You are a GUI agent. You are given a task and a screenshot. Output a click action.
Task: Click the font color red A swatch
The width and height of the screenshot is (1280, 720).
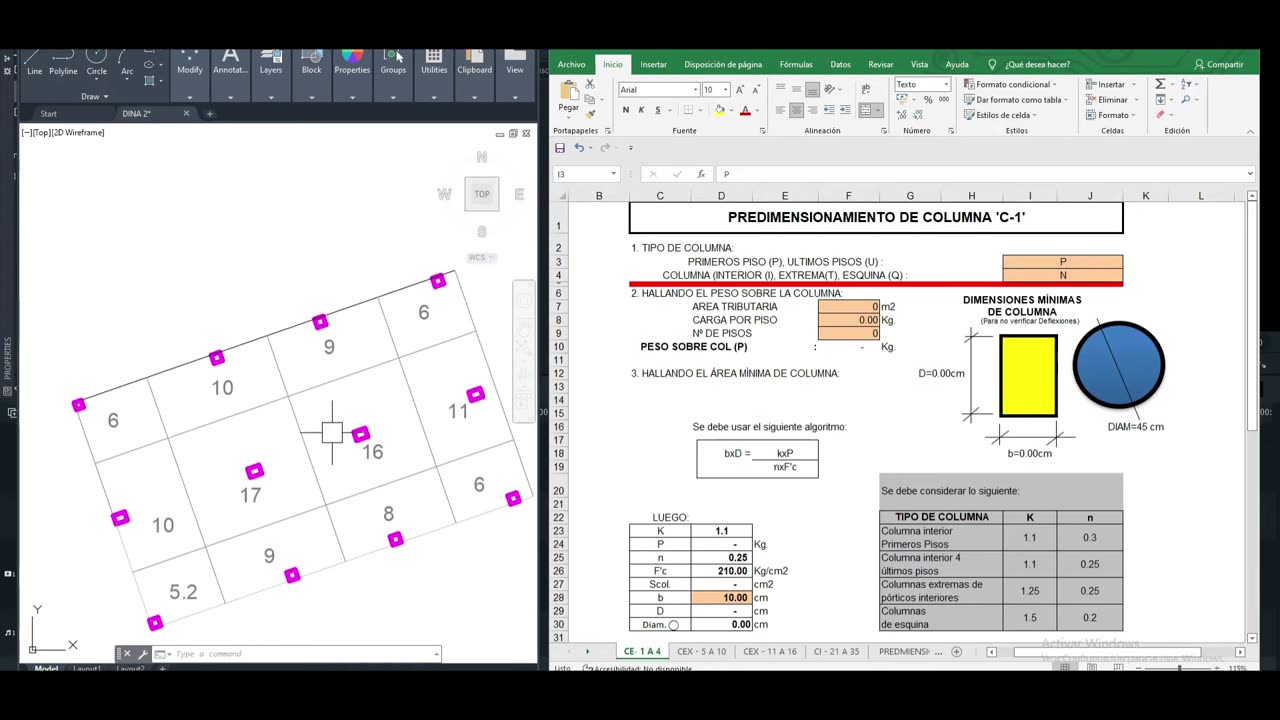click(745, 110)
